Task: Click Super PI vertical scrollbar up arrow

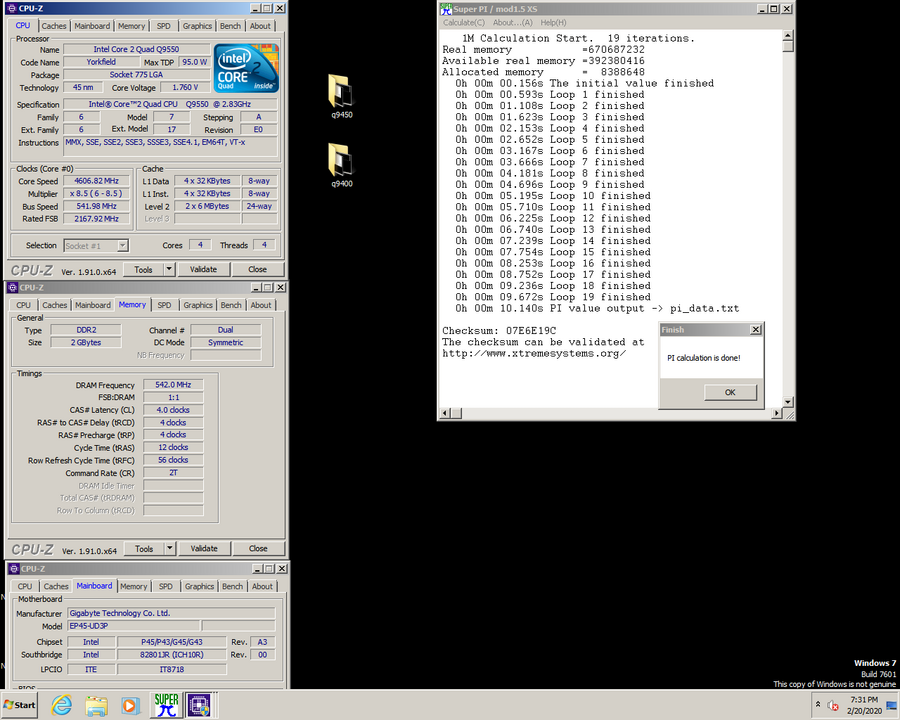Action: [788, 36]
